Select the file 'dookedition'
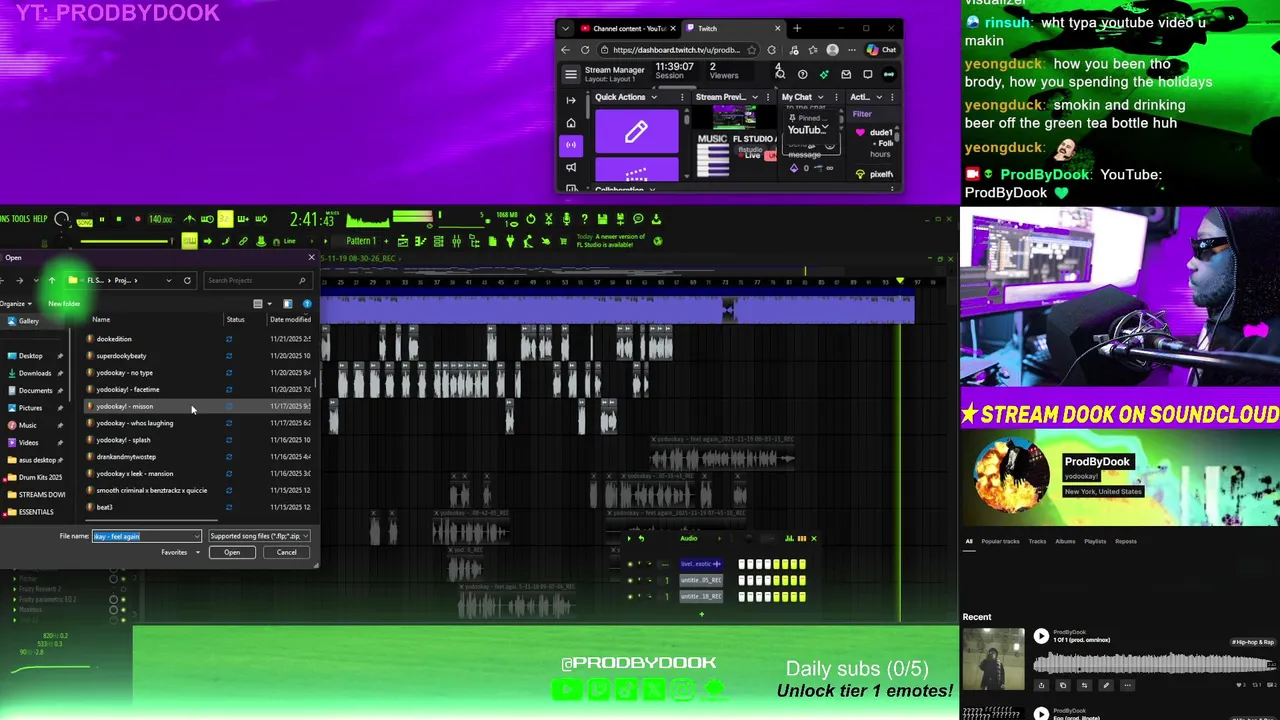 pyautogui.click(x=114, y=339)
